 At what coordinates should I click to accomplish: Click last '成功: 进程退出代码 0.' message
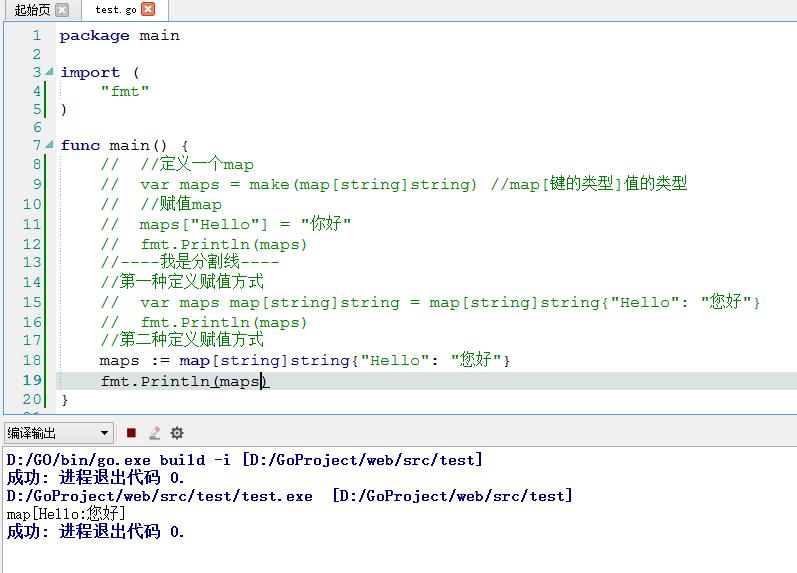pyautogui.click(x=96, y=532)
